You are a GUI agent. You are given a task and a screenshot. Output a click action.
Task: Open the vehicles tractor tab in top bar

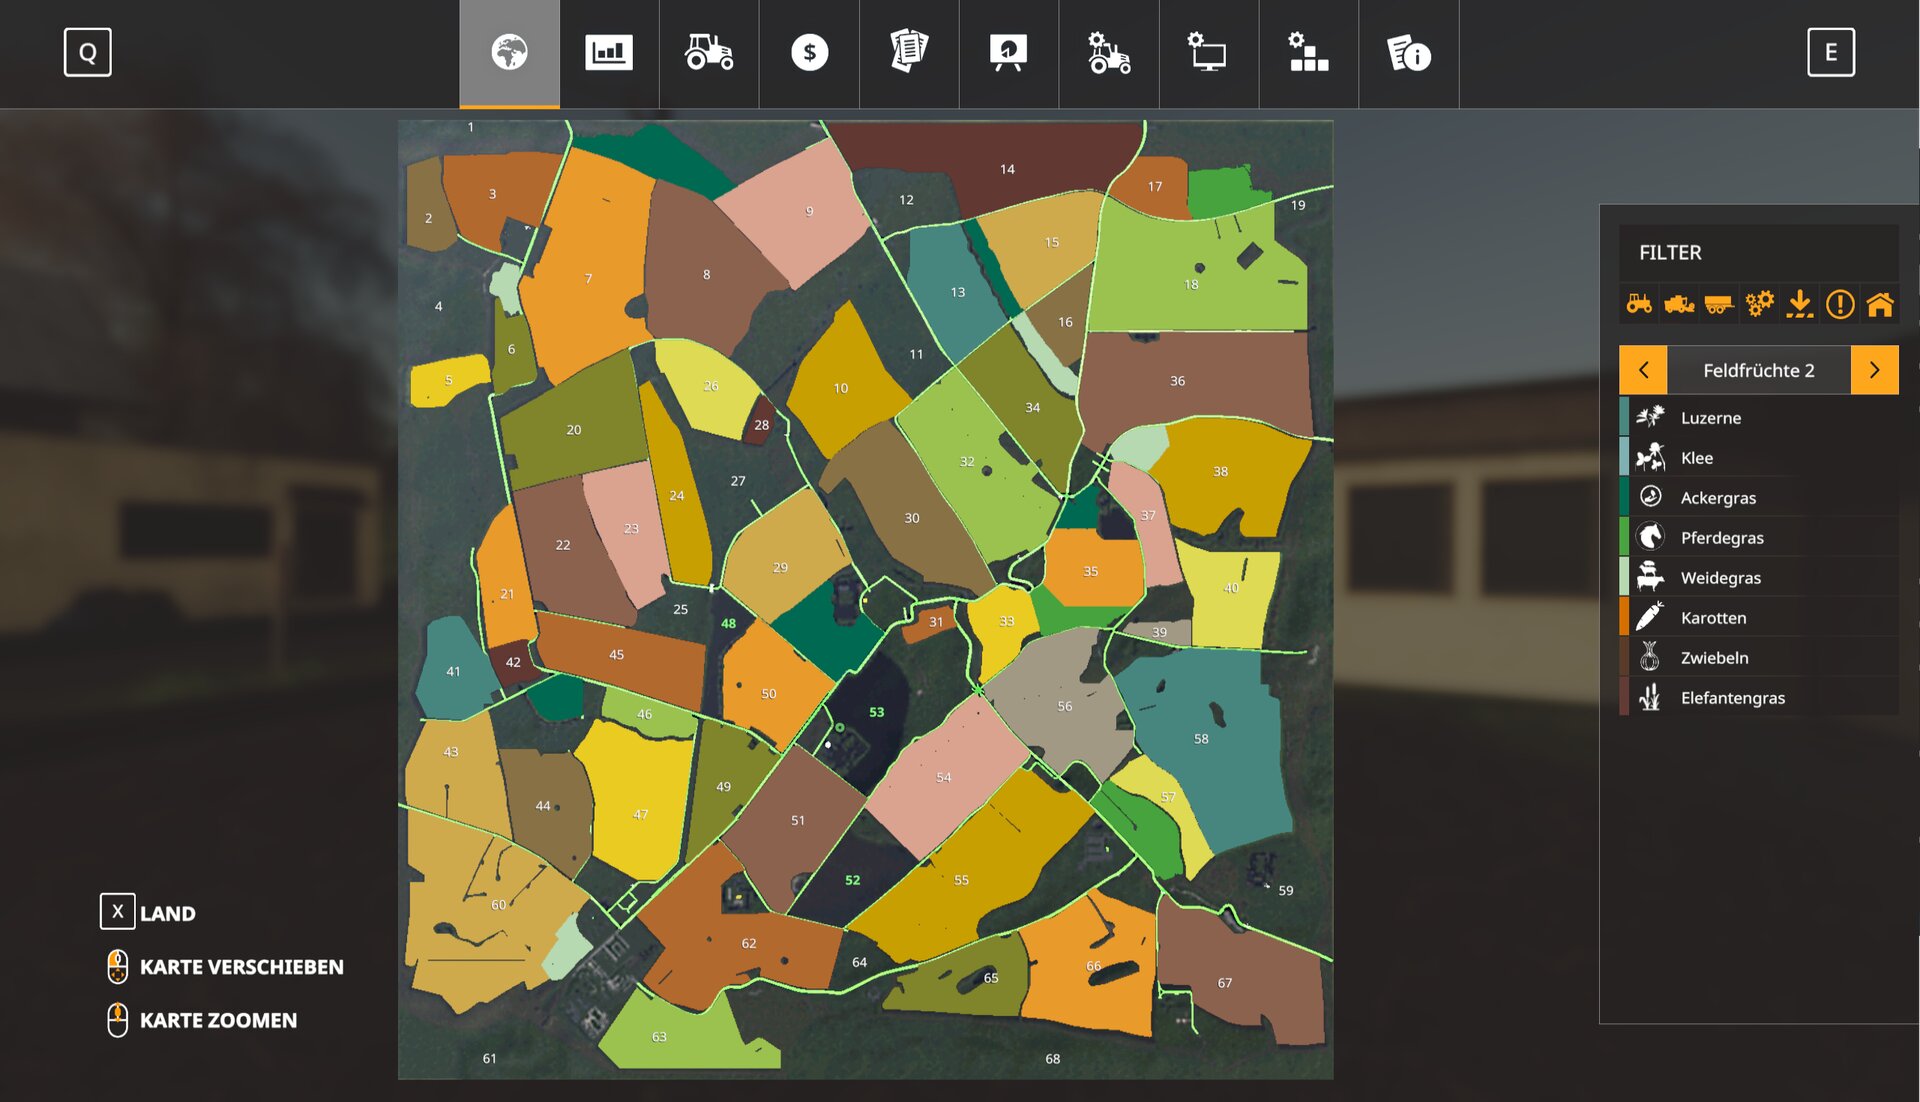[x=708, y=53]
